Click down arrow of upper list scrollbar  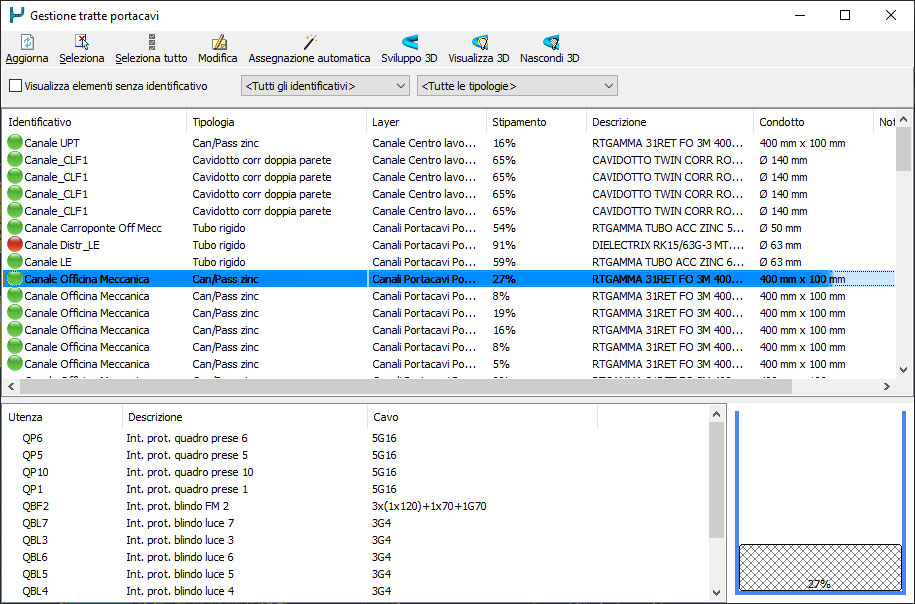(x=903, y=369)
